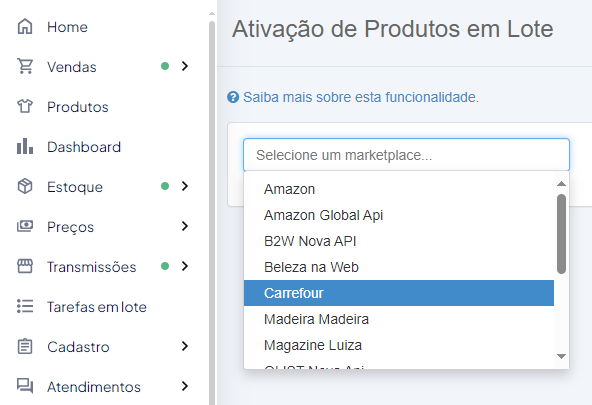
Task: Focus the Selecione um marketplace search field
Action: click(x=406, y=155)
